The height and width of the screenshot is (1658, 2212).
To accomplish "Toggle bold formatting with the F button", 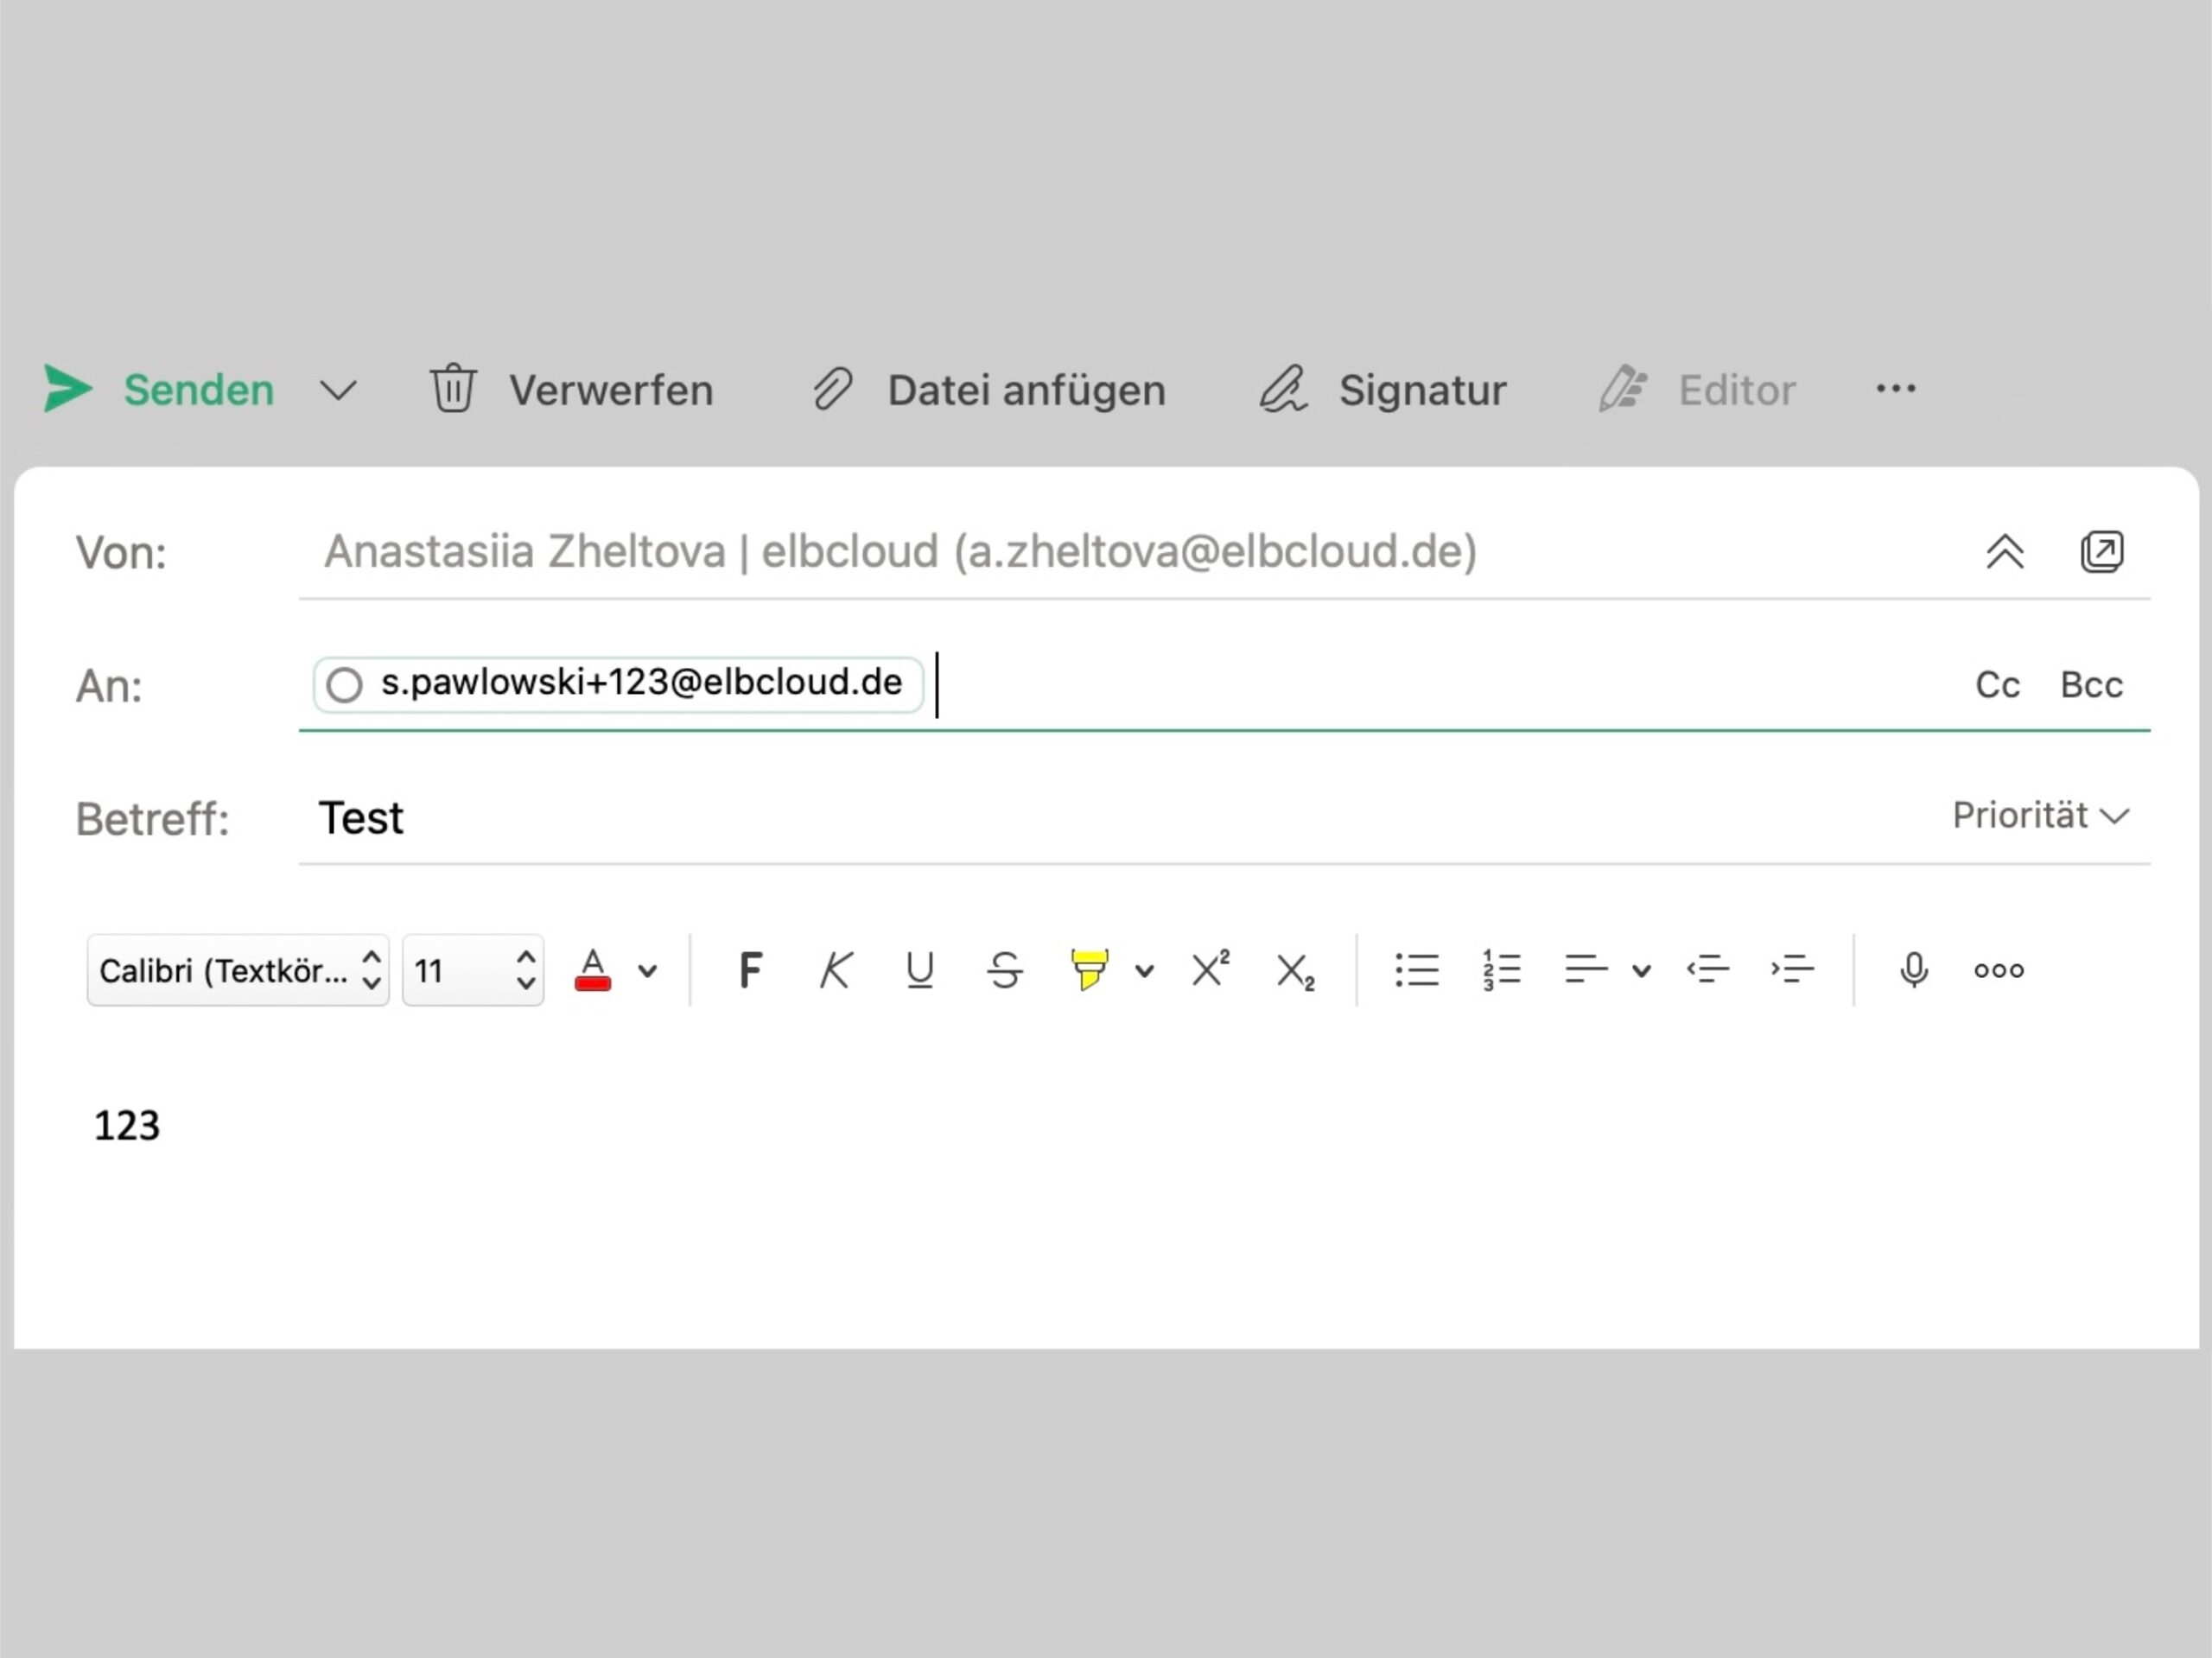I will tap(750, 970).
